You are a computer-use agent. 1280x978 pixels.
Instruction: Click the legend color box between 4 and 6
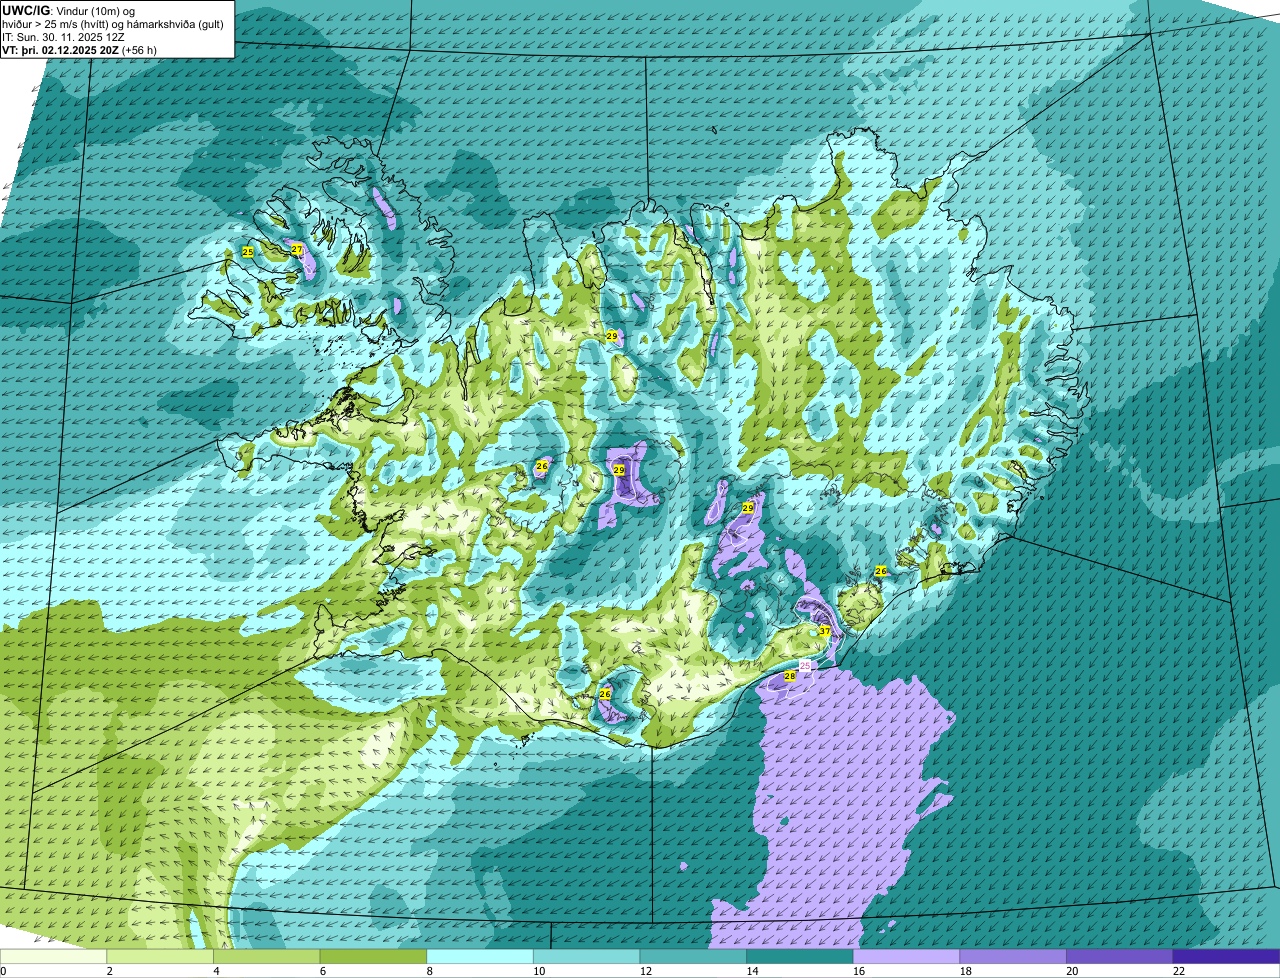pyautogui.click(x=267, y=956)
